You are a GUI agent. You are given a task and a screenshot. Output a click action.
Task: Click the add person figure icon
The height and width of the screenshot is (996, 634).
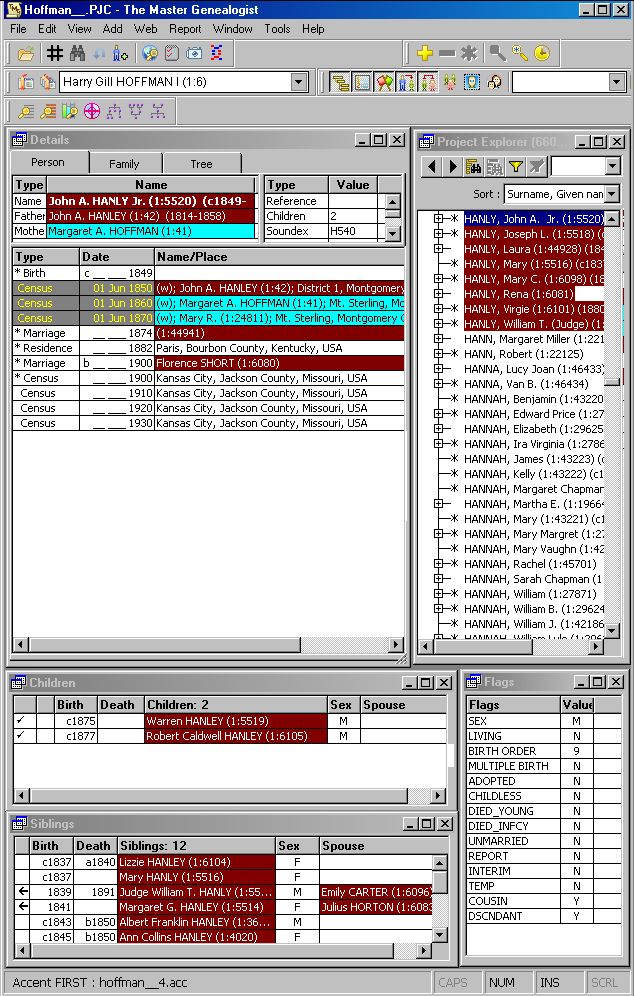pos(120,53)
